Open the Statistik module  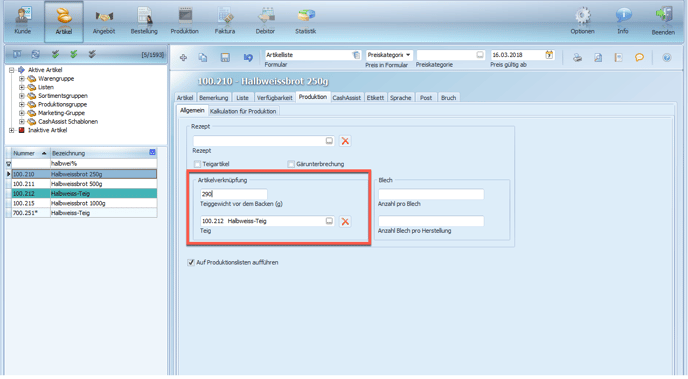306,21
